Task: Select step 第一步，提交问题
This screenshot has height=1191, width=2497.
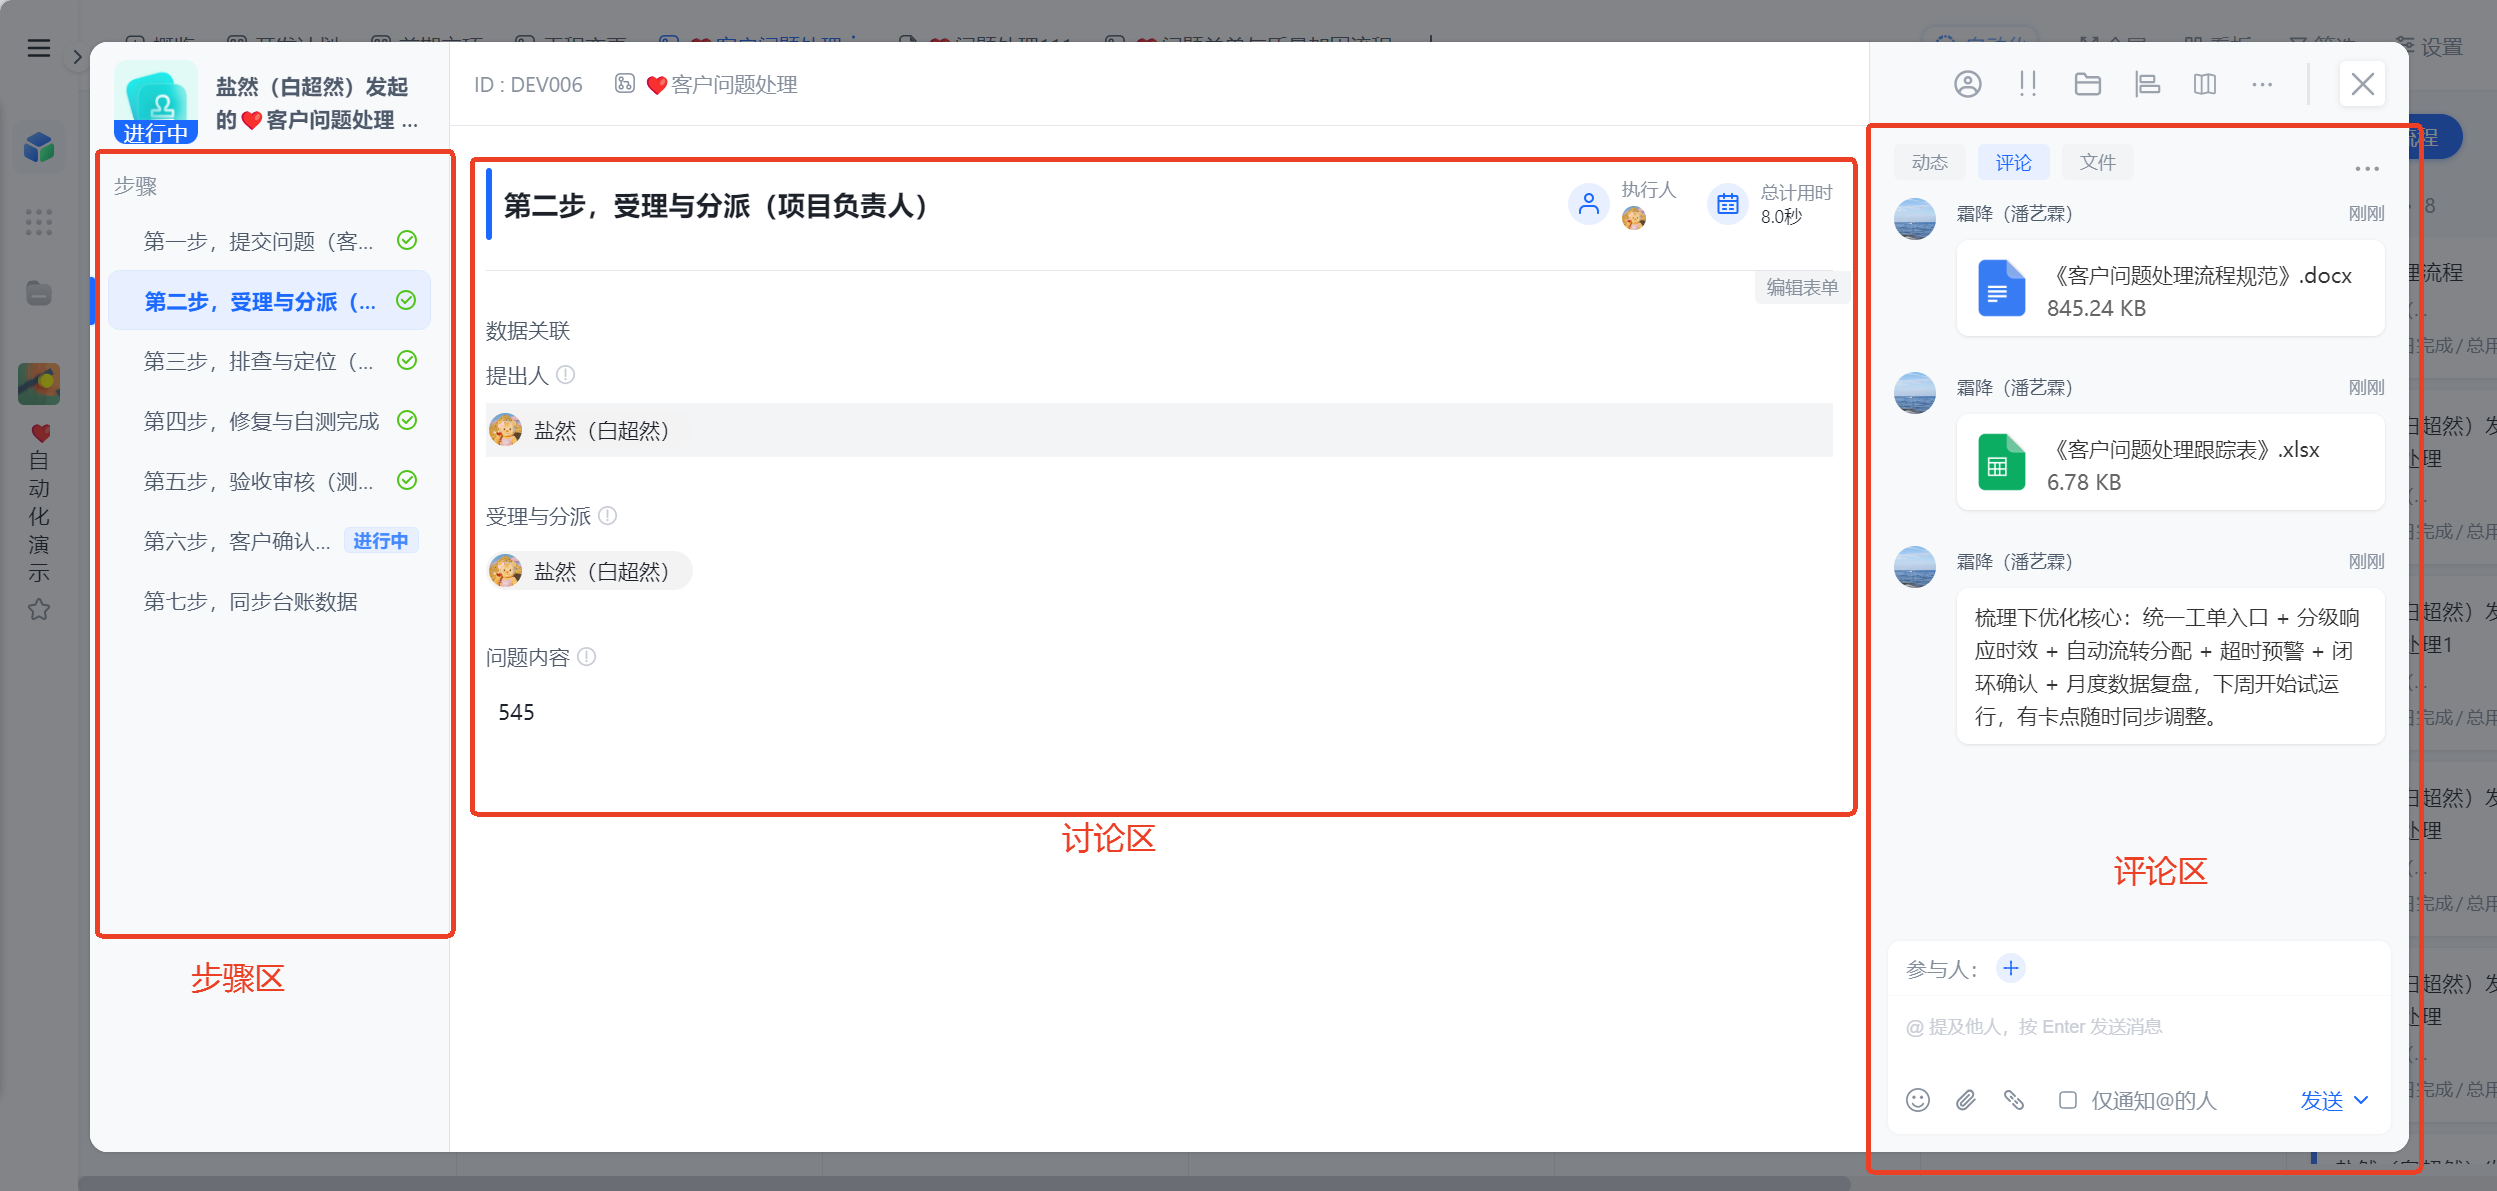Action: tap(270, 241)
